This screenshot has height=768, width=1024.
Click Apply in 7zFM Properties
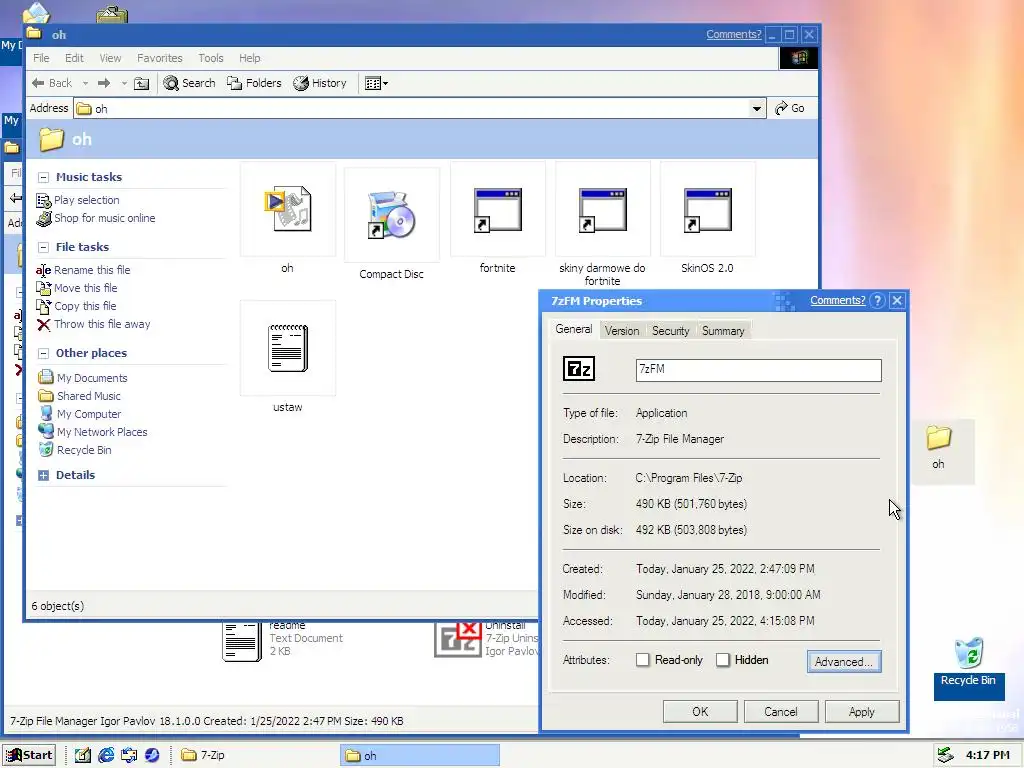(x=861, y=712)
